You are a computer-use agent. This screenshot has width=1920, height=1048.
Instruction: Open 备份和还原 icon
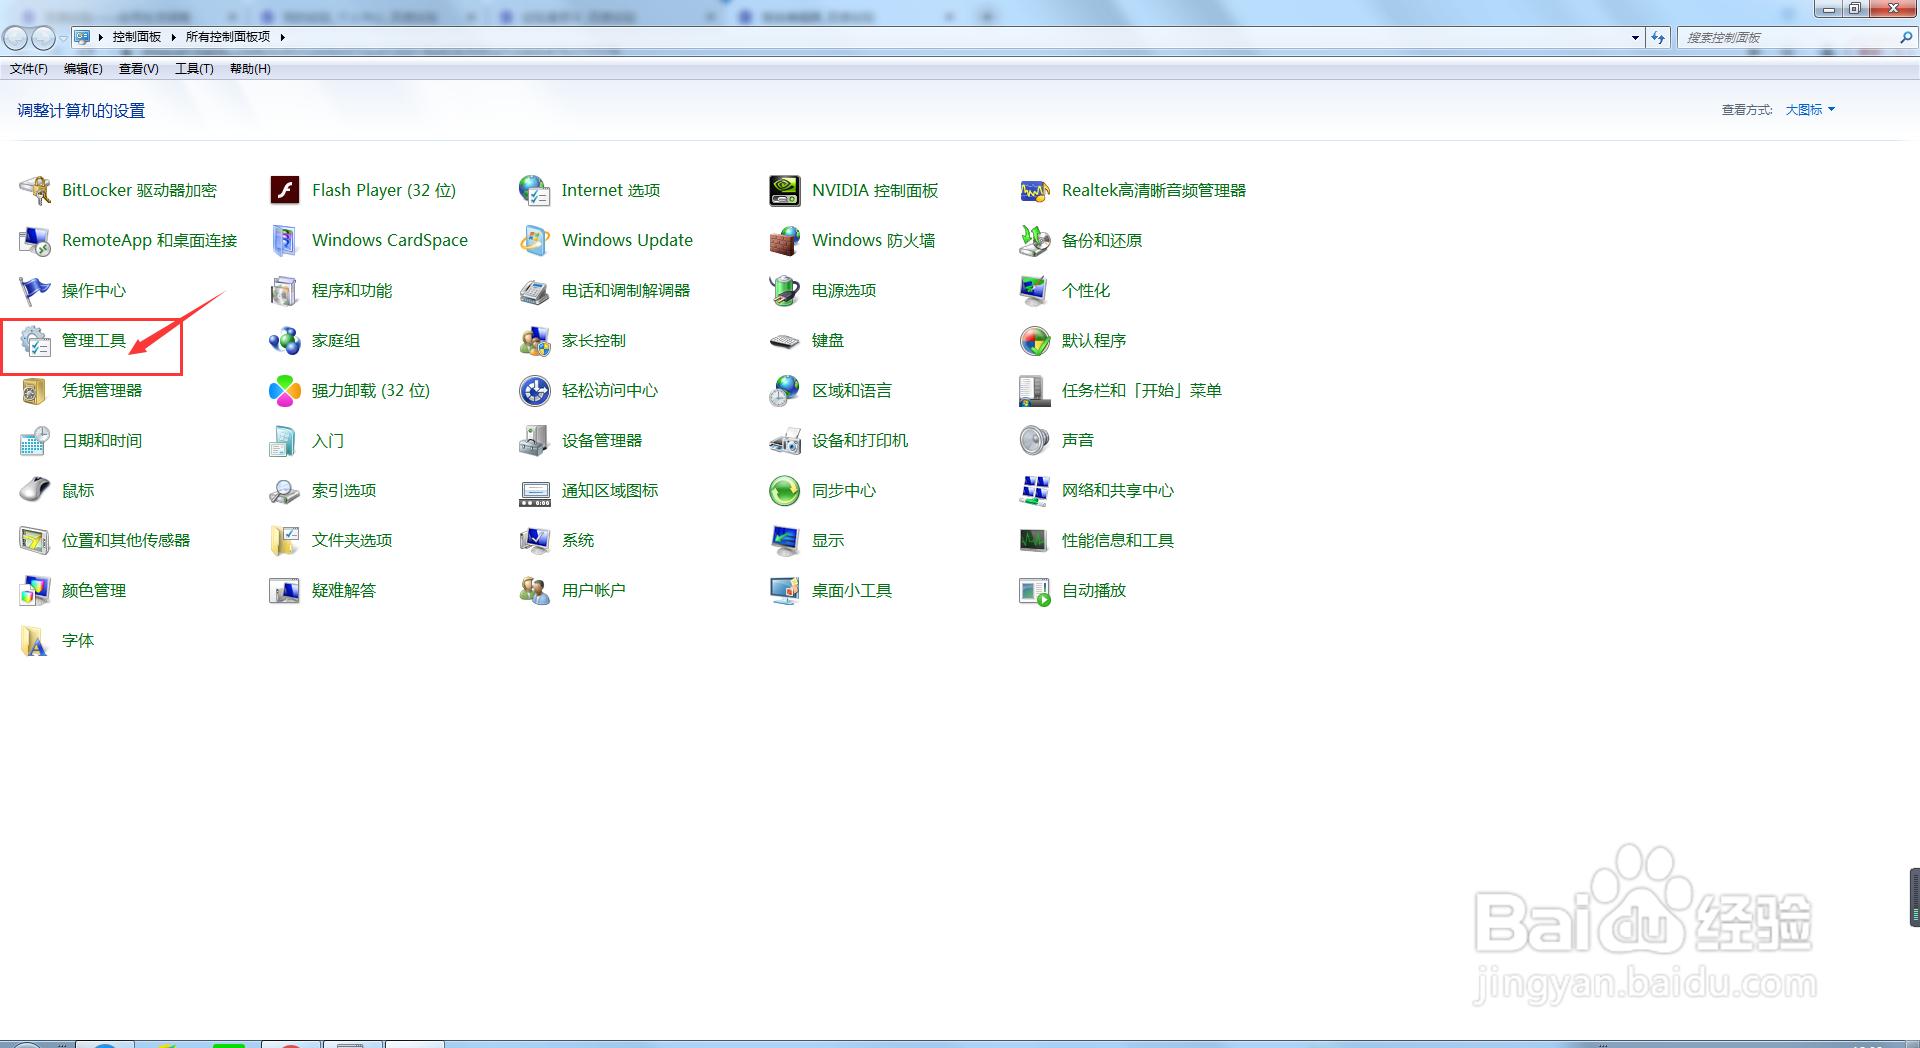coord(1035,240)
